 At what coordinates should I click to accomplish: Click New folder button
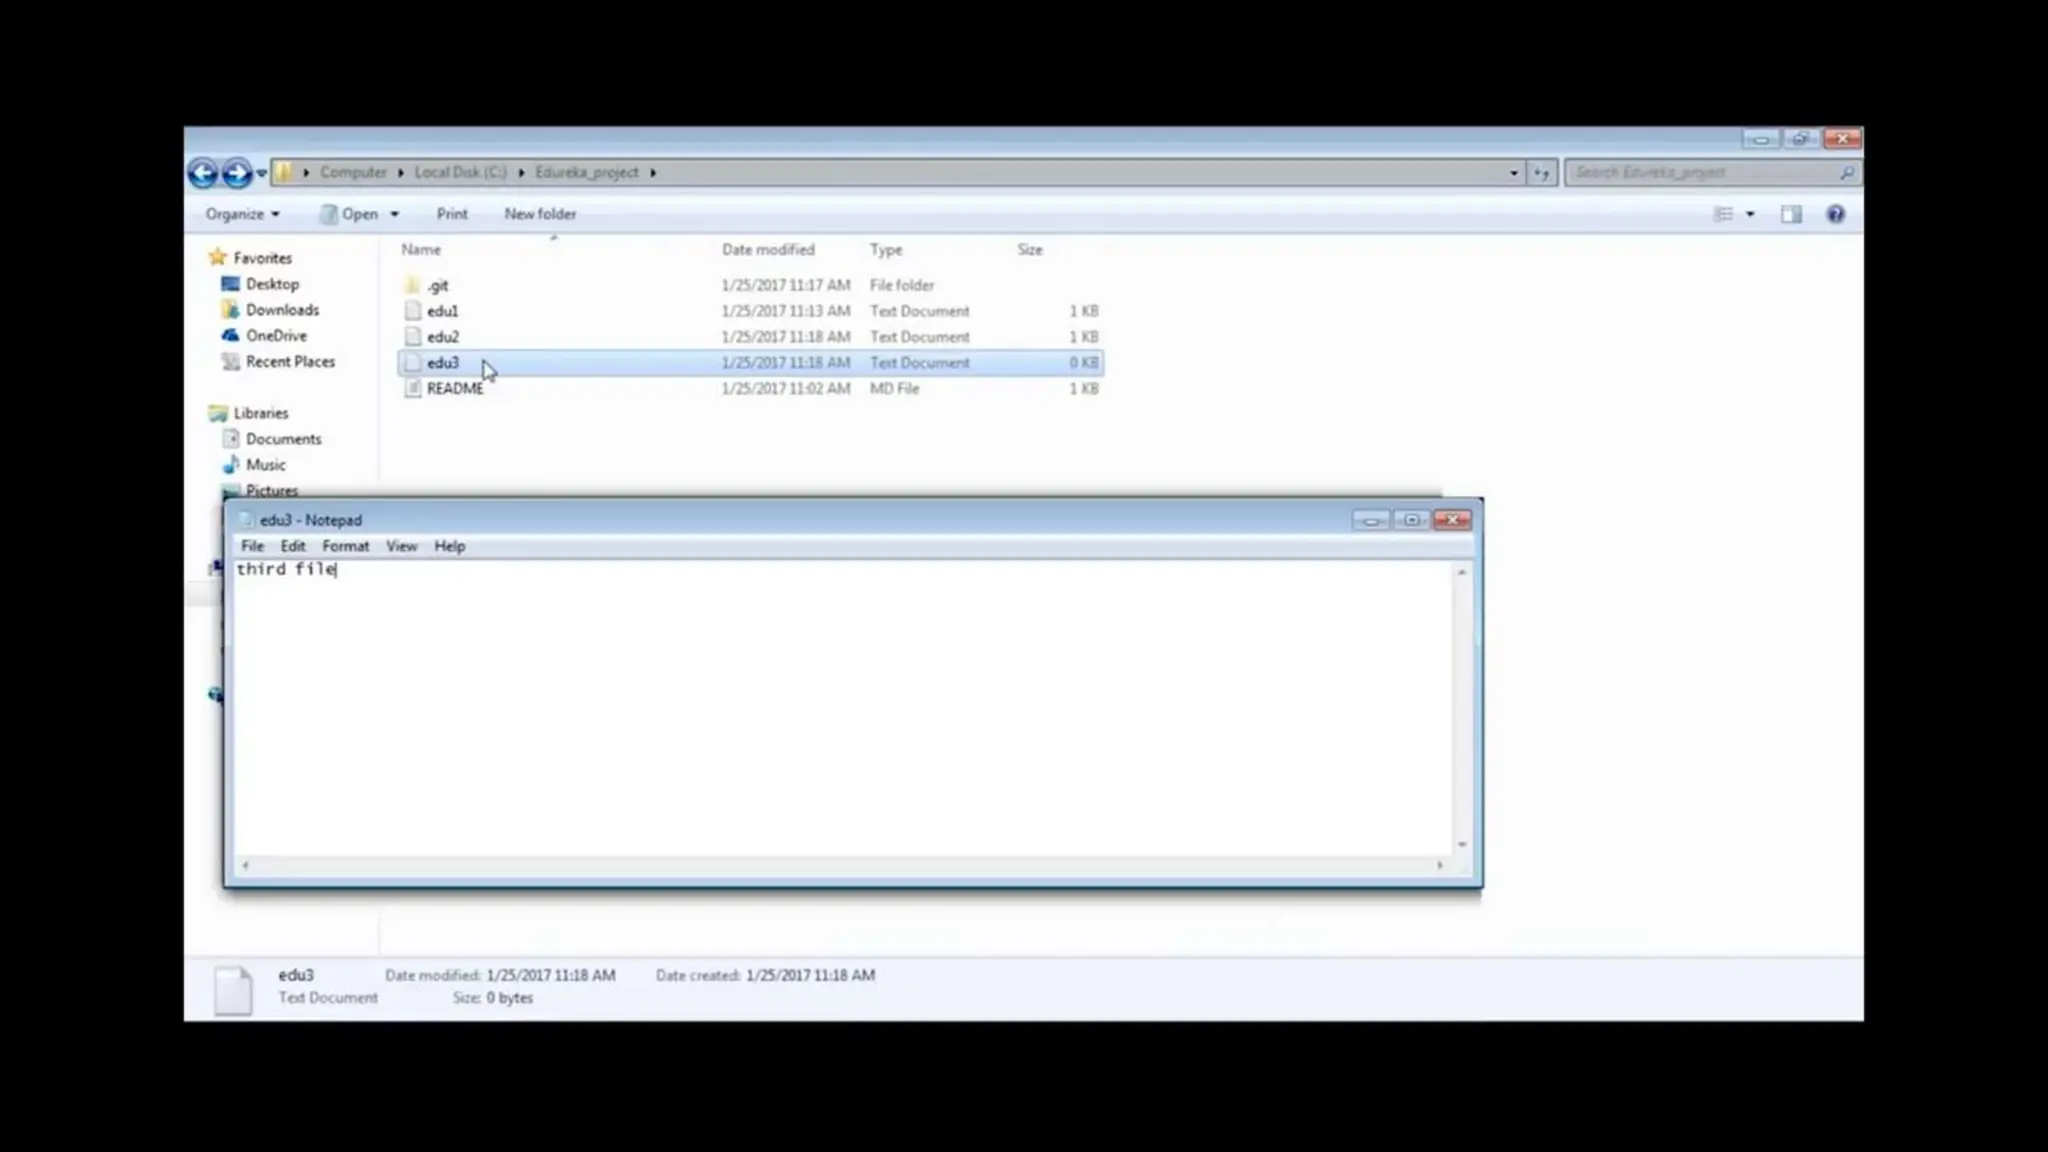(540, 214)
